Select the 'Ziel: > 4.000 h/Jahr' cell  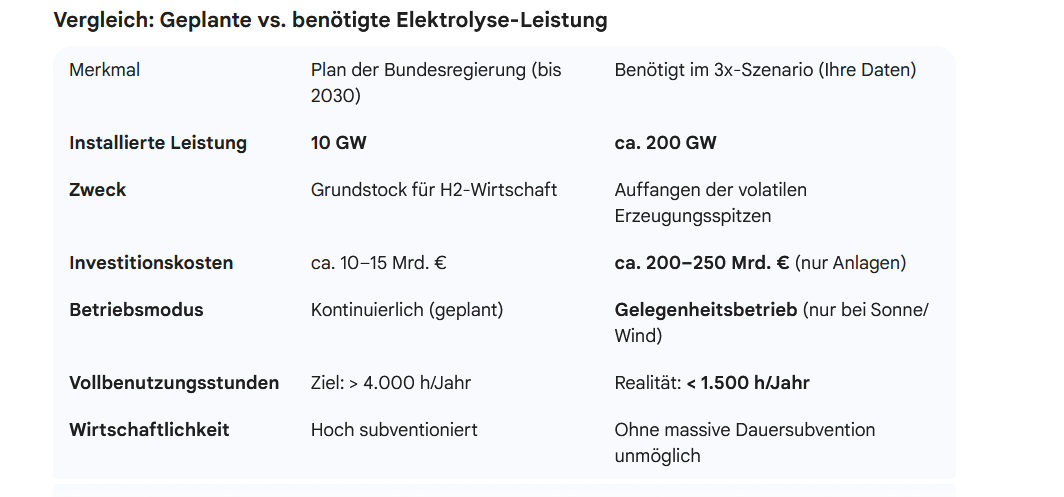tap(391, 383)
